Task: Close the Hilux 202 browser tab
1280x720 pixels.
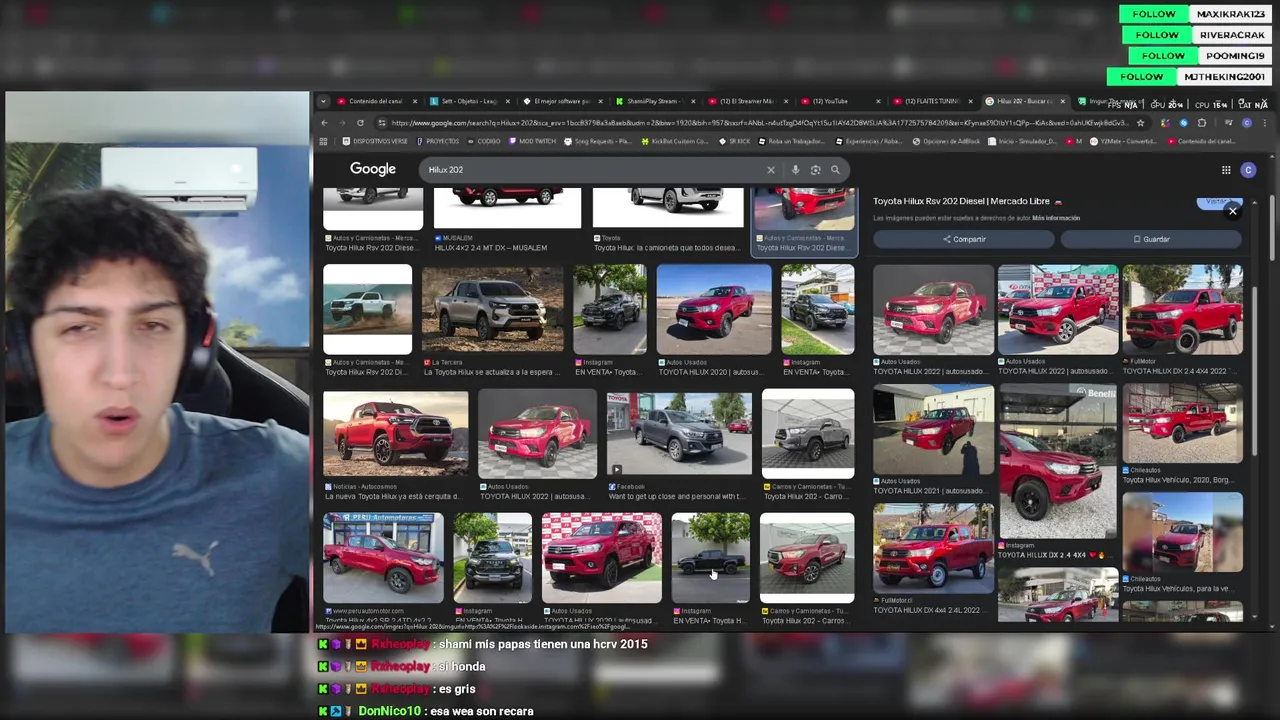Action: point(1063,101)
